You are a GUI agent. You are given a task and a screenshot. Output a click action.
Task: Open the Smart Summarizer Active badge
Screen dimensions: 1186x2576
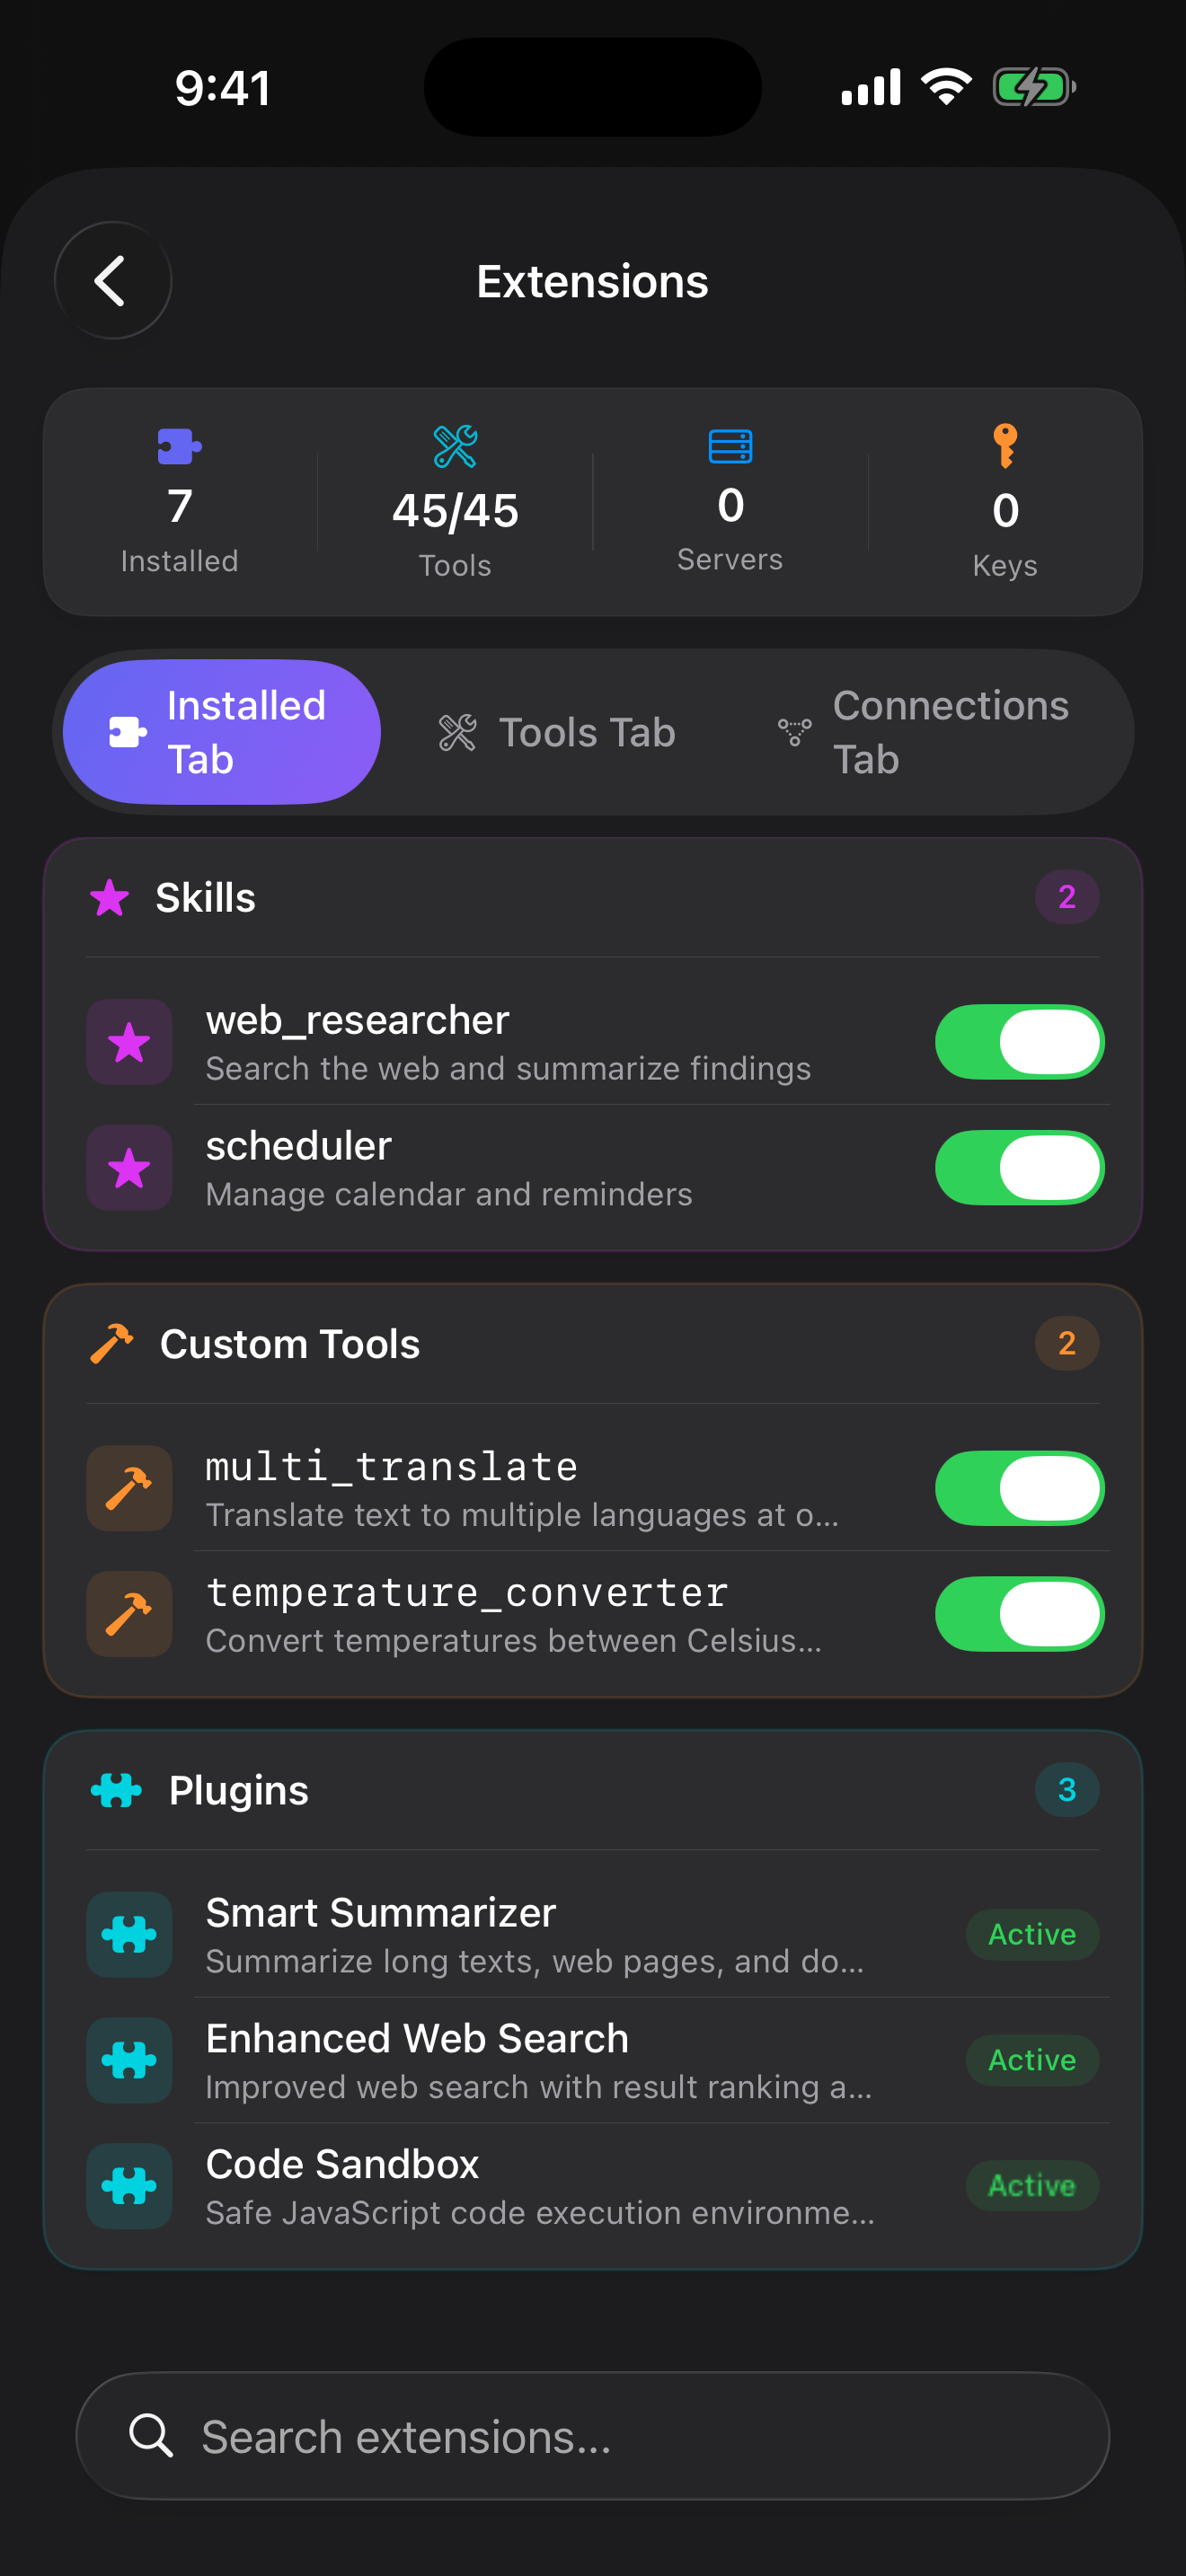pyautogui.click(x=1031, y=1934)
